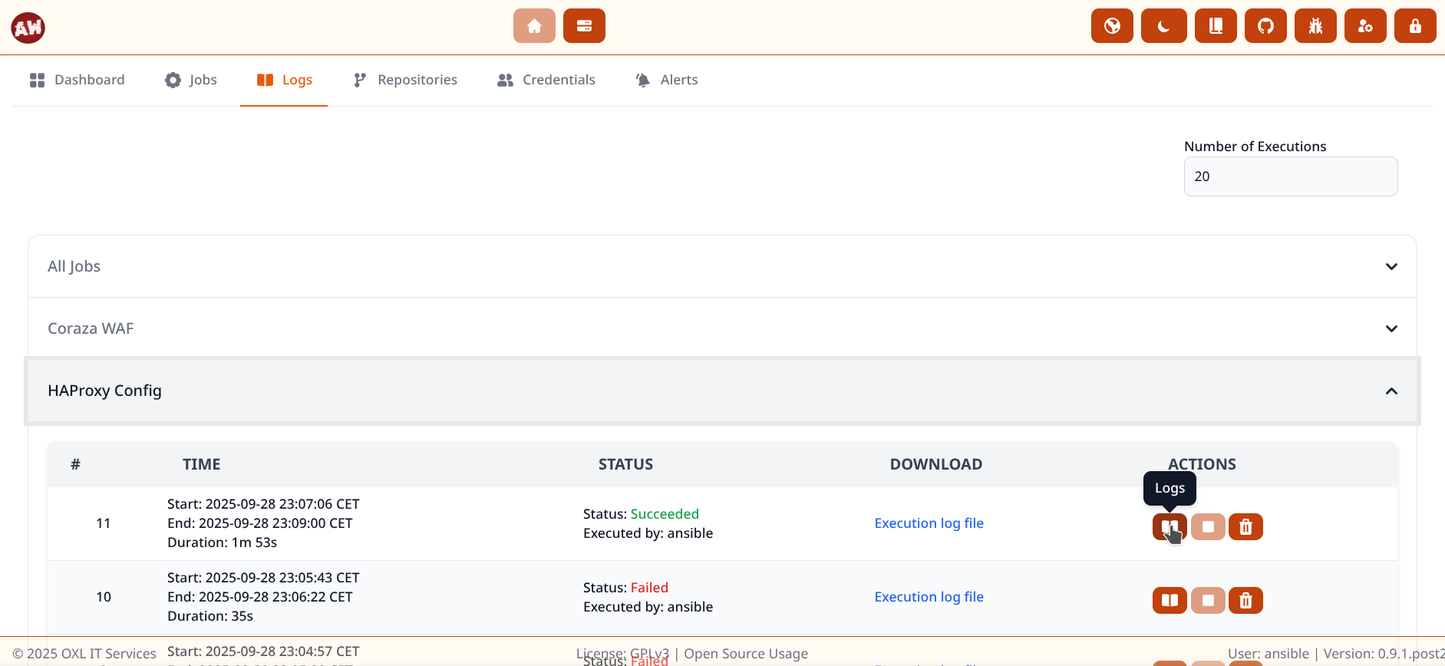Toggle dark mode with the moon icon
Screen dimensions: 1445x666
(1163, 25)
